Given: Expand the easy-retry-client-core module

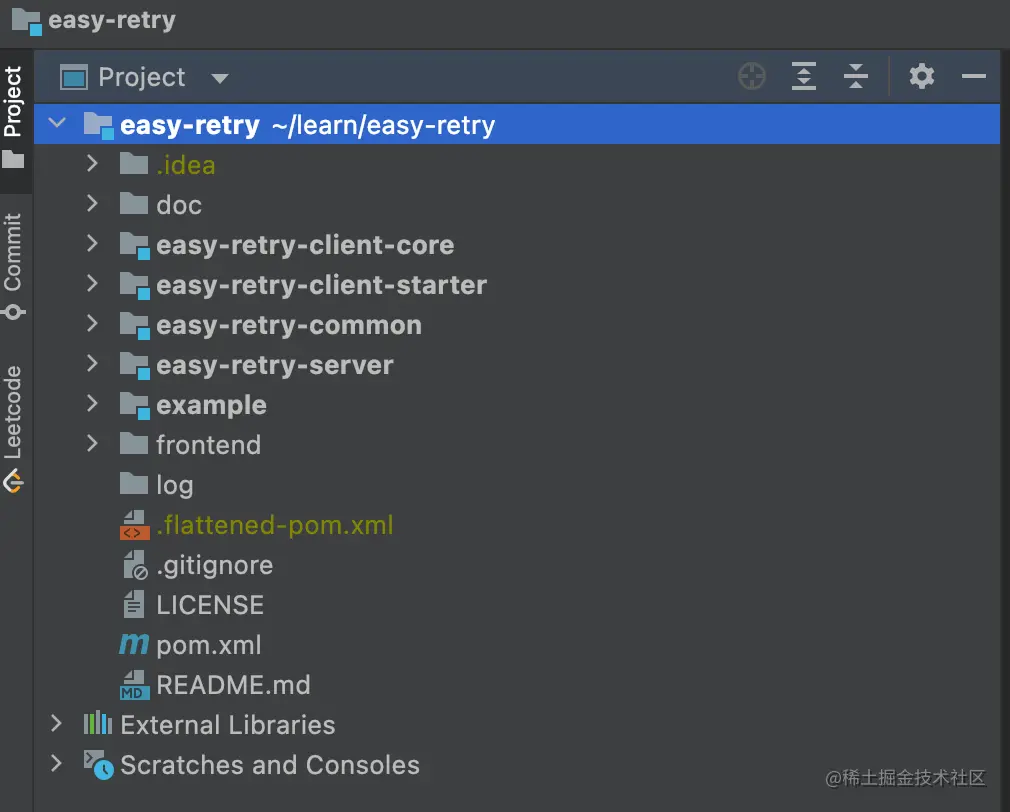Looking at the screenshot, I should click(92, 243).
